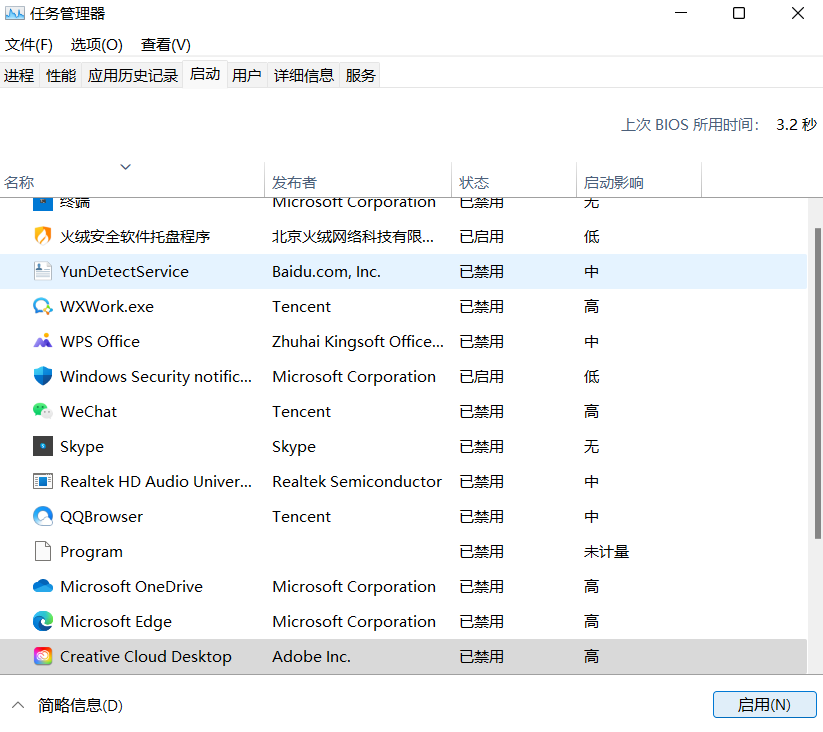Screen dimensions: 823x732
Task: Click the Windows Security shield icon
Action: (x=43, y=376)
